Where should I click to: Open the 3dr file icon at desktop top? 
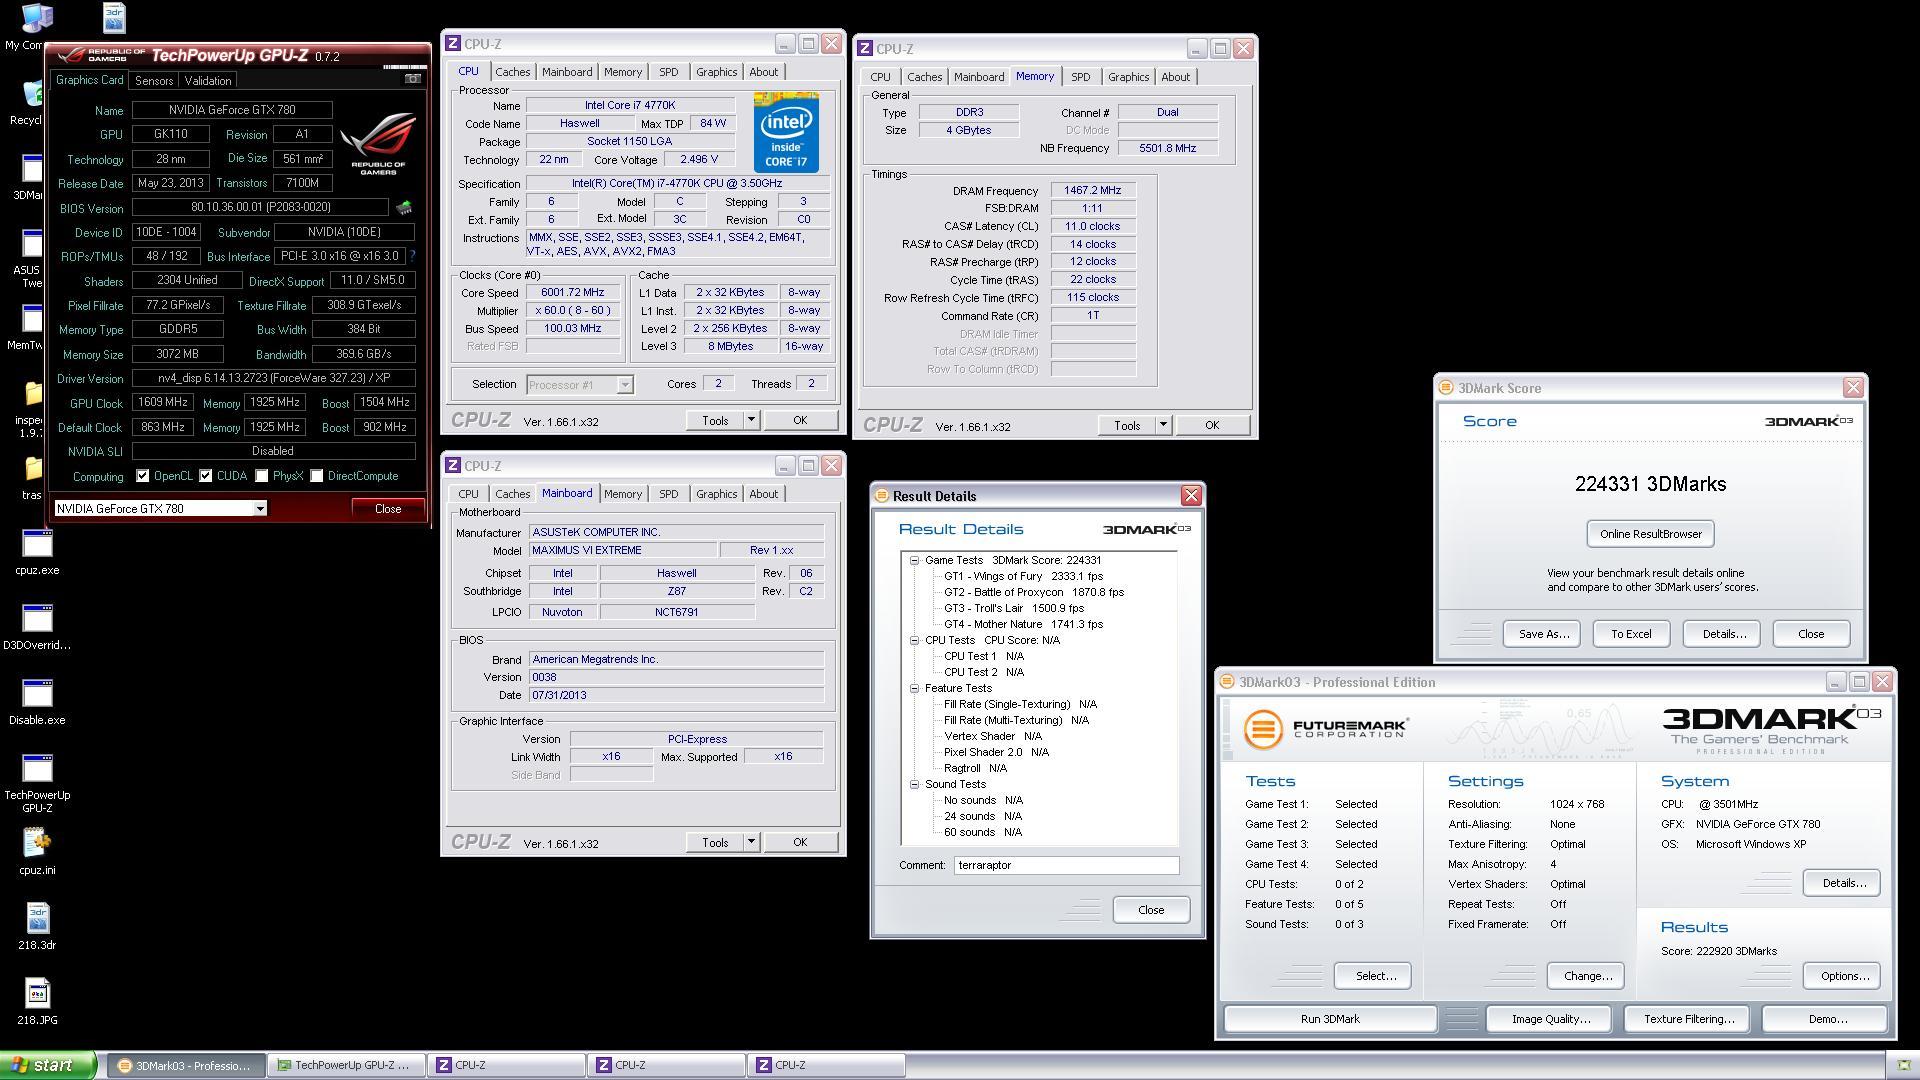[x=114, y=17]
